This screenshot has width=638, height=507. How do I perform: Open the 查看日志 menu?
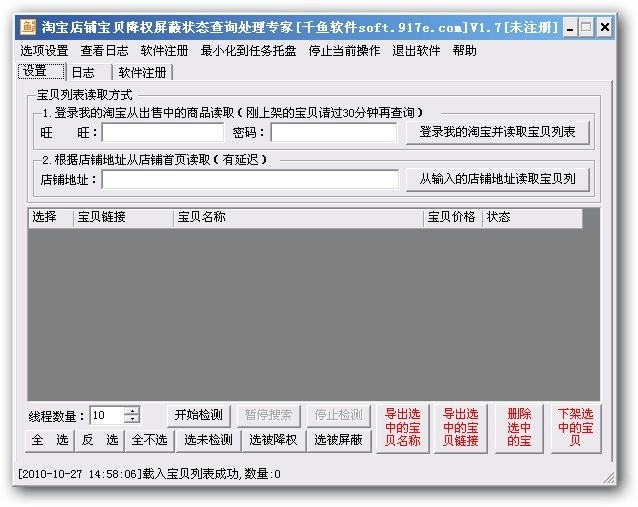104,50
